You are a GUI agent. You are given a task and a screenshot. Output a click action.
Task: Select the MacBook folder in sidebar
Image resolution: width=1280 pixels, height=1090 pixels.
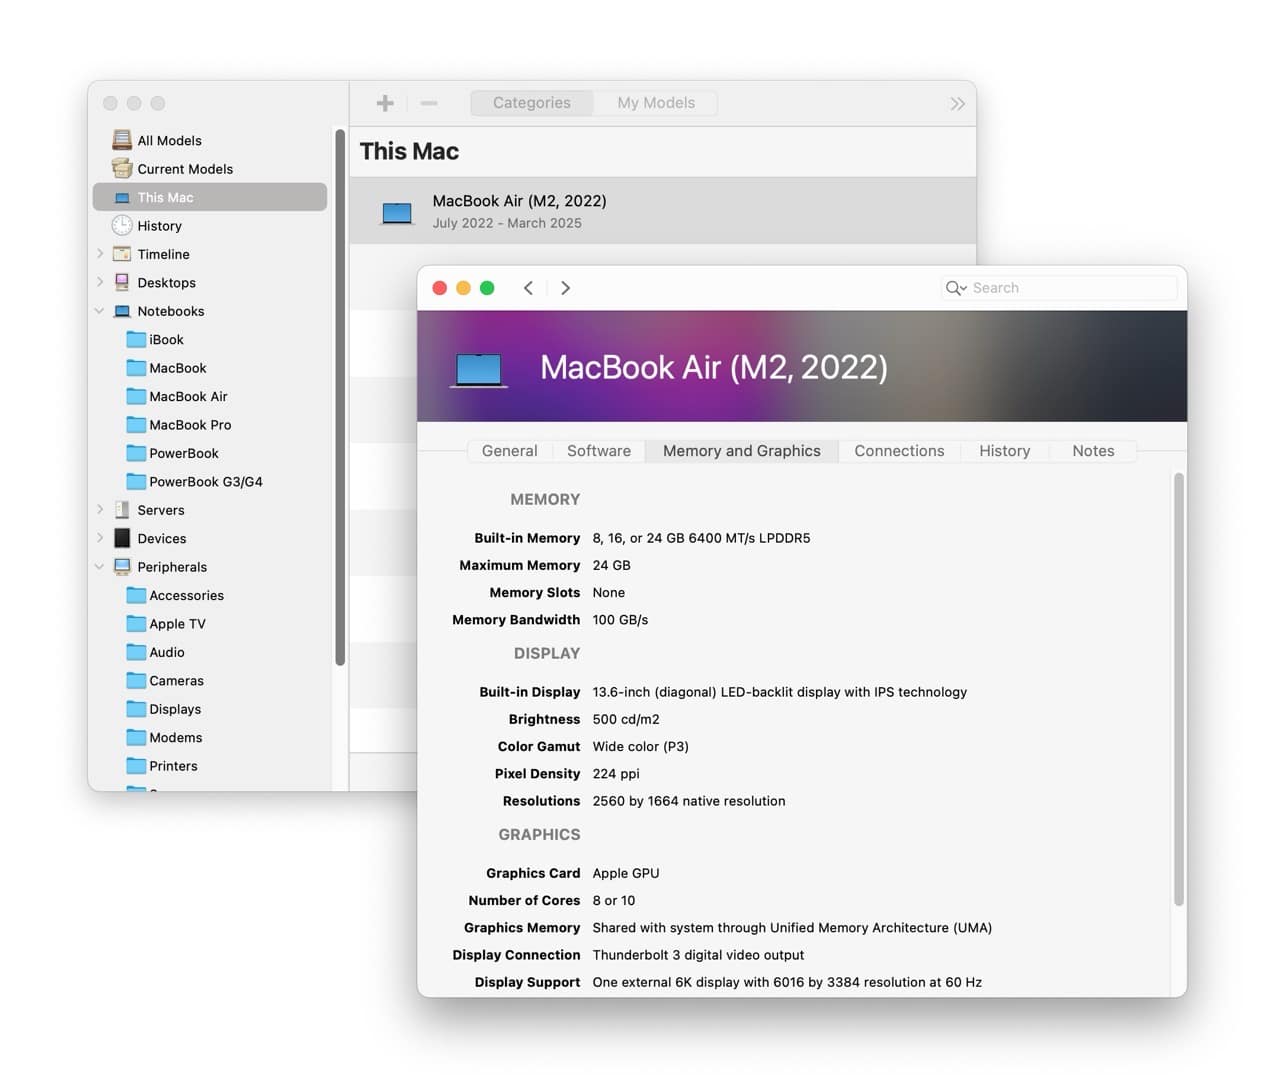click(210, 368)
